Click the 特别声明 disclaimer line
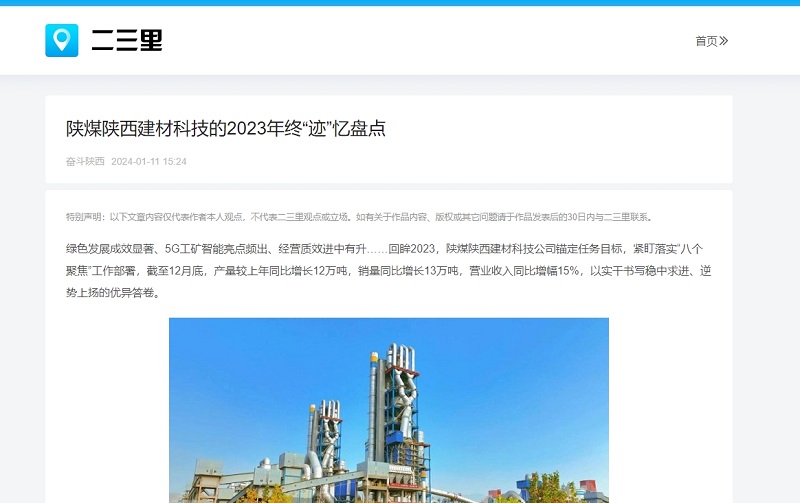The height and width of the screenshot is (503, 800). coord(359,217)
